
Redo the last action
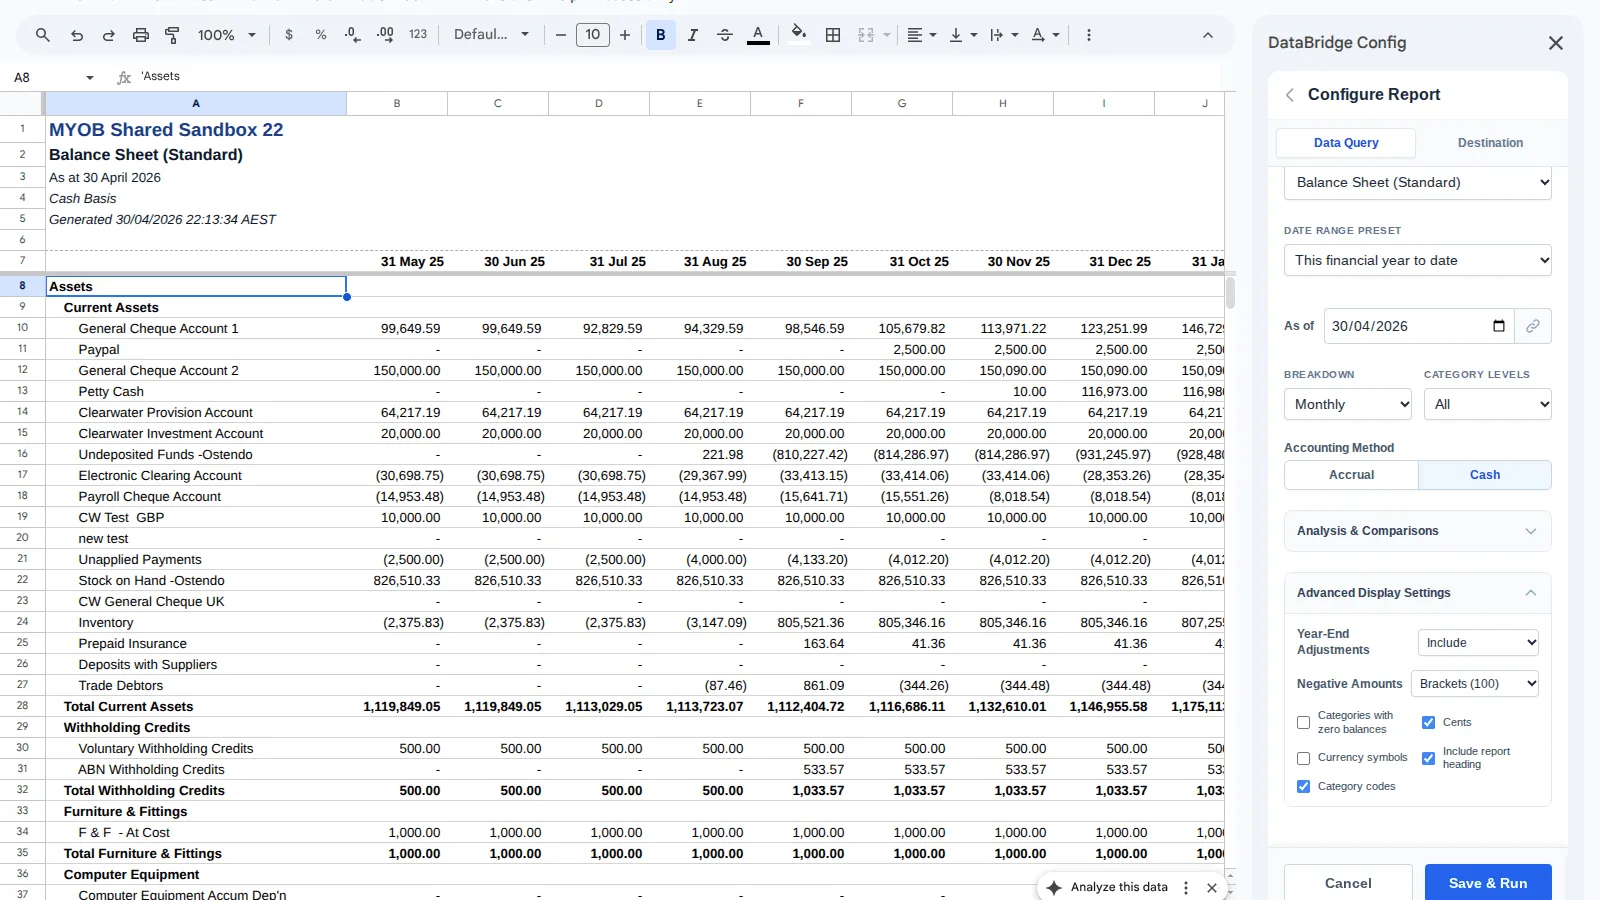(x=108, y=35)
